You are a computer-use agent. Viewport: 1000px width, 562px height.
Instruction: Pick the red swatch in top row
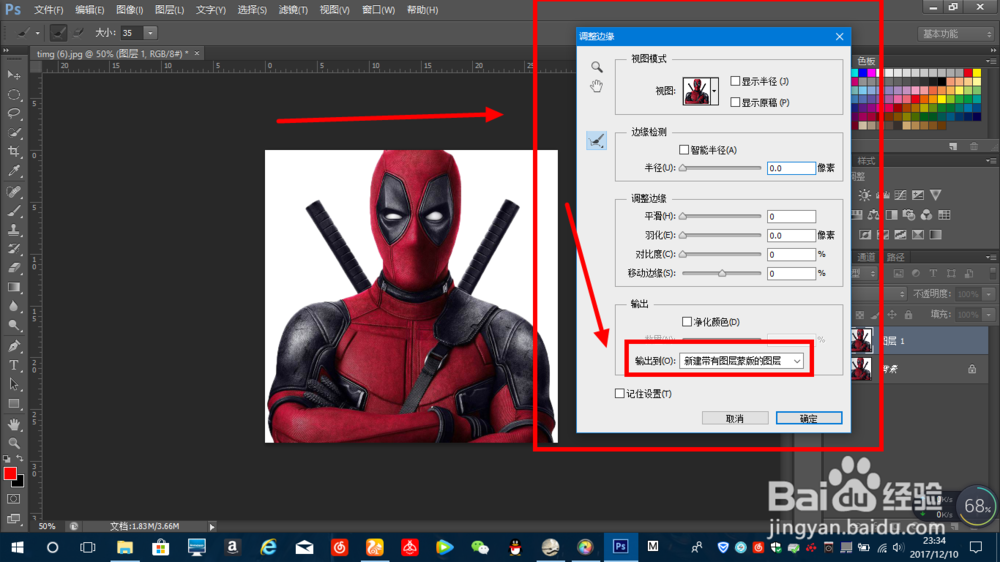coord(968,73)
